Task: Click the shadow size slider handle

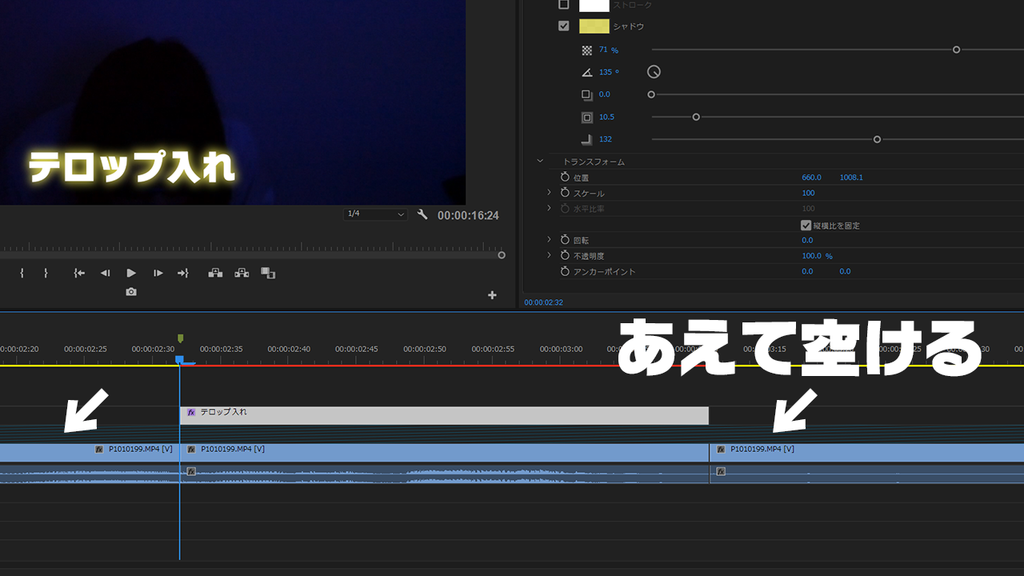Action: pyautogui.click(x=696, y=117)
